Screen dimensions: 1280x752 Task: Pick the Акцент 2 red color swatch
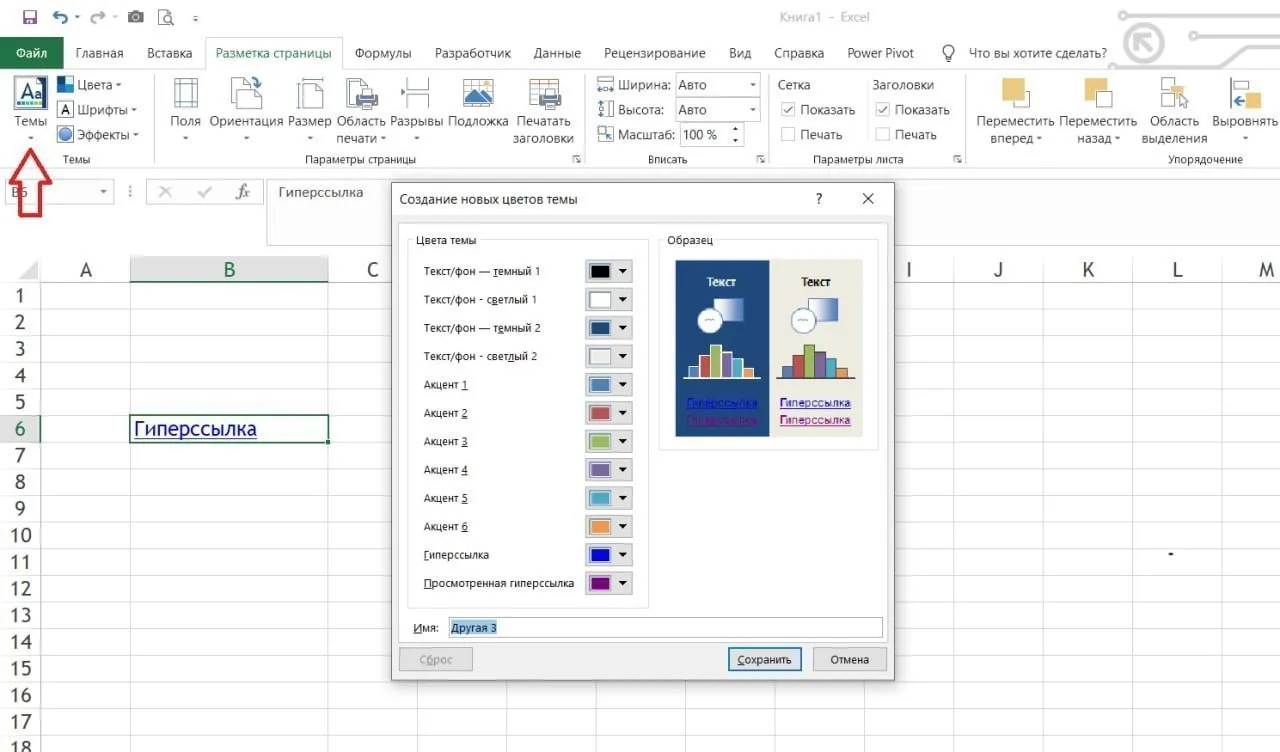(x=600, y=413)
